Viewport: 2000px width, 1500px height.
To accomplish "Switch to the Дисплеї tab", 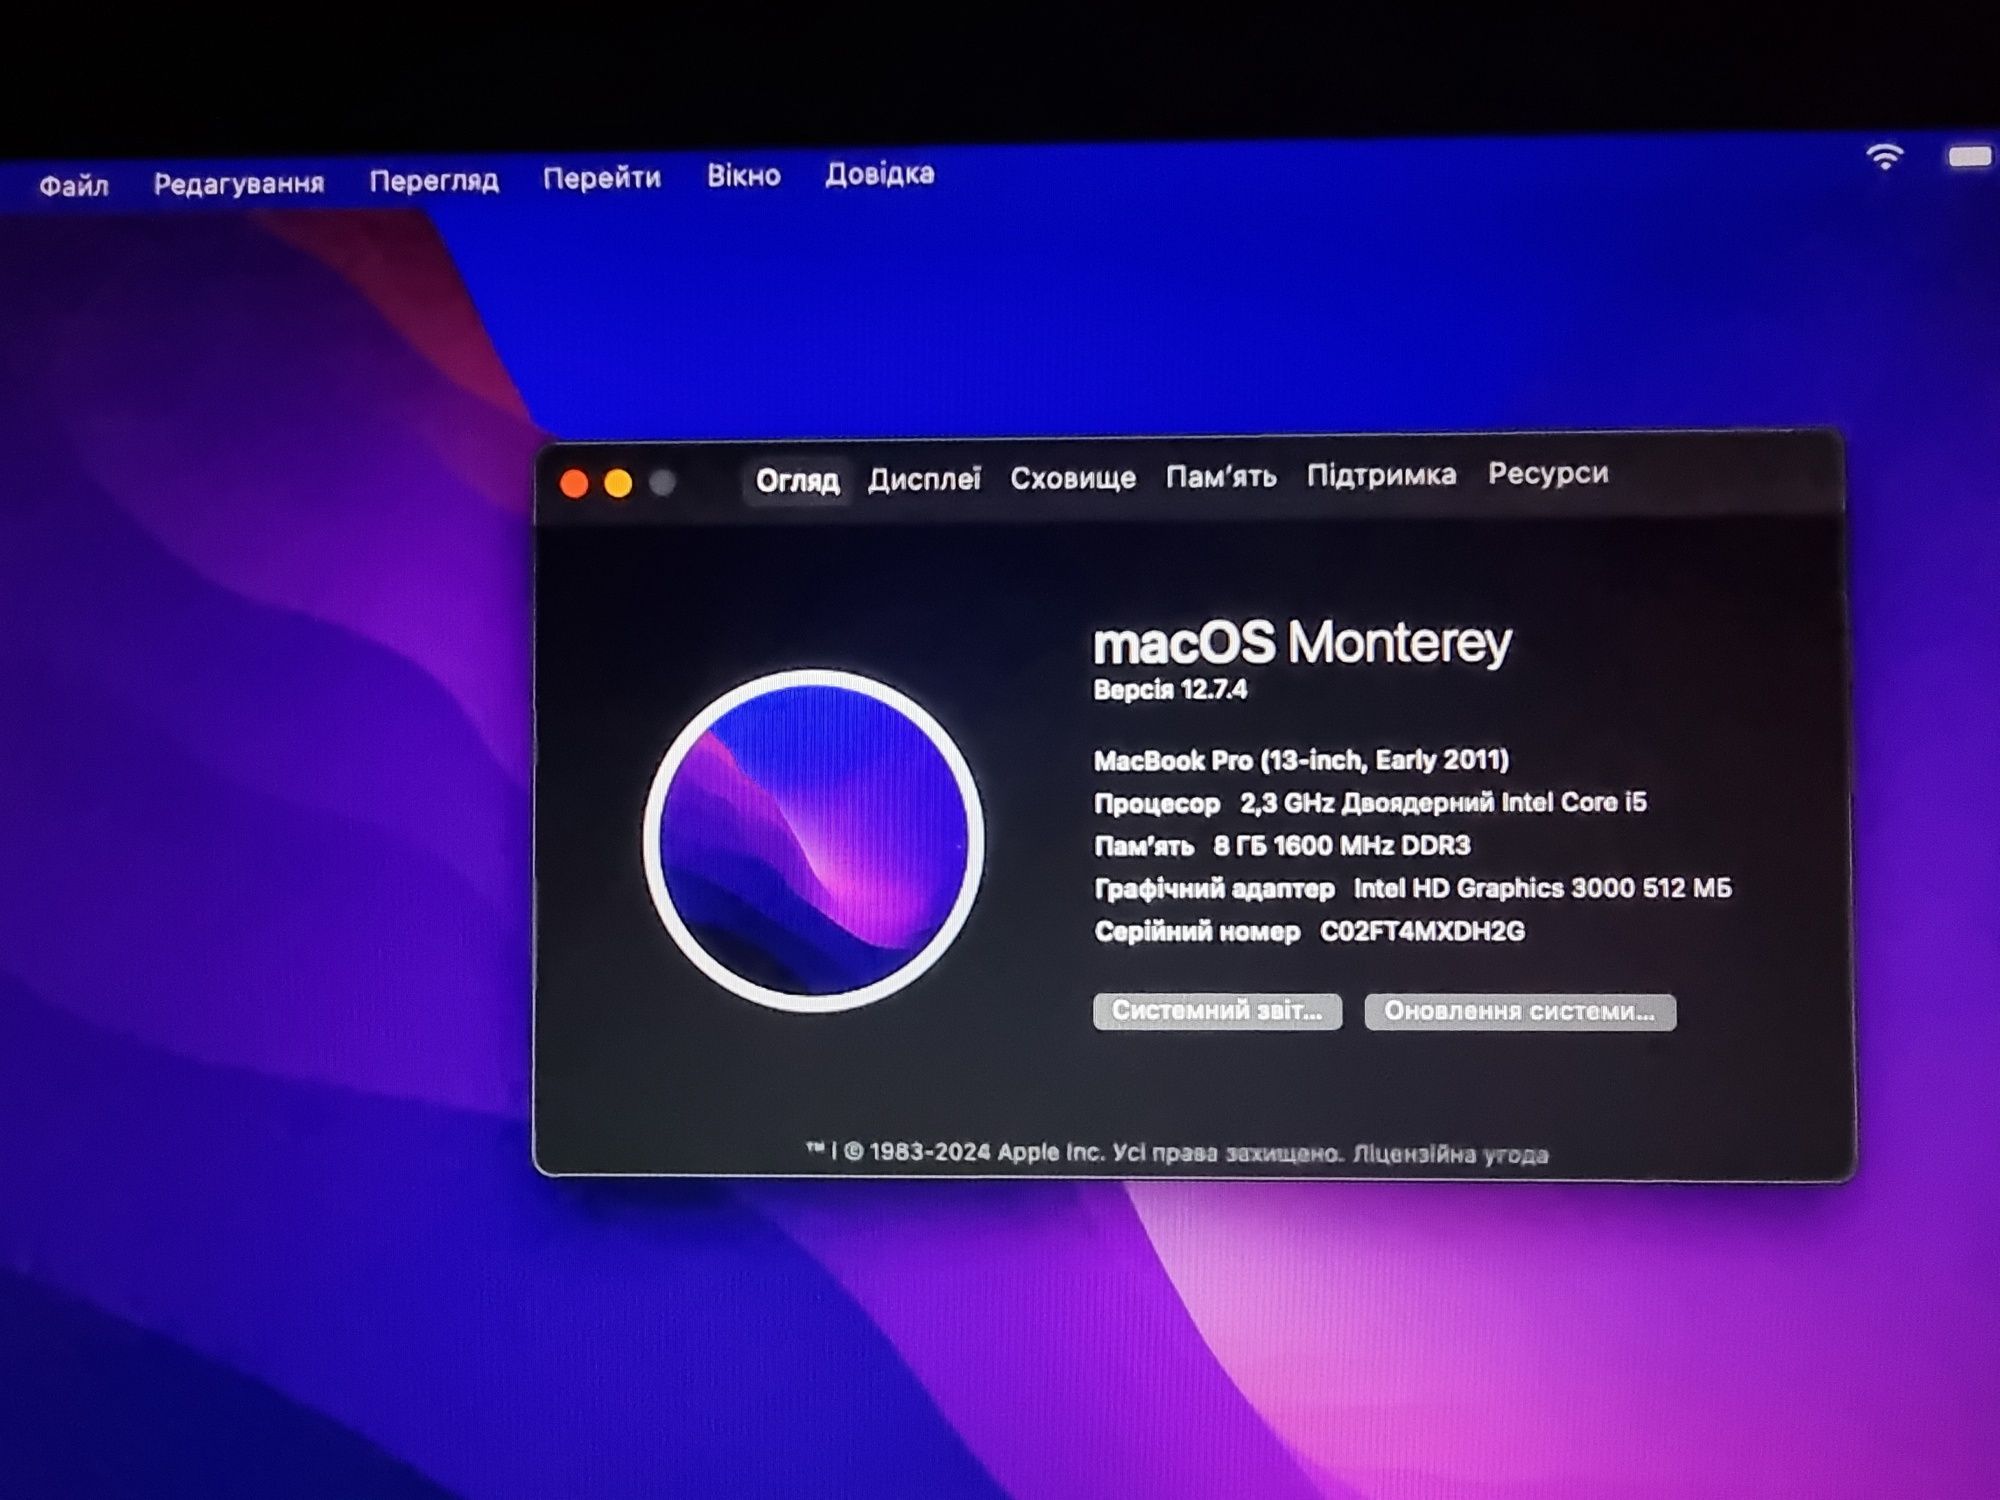I will pyautogui.click(x=924, y=479).
